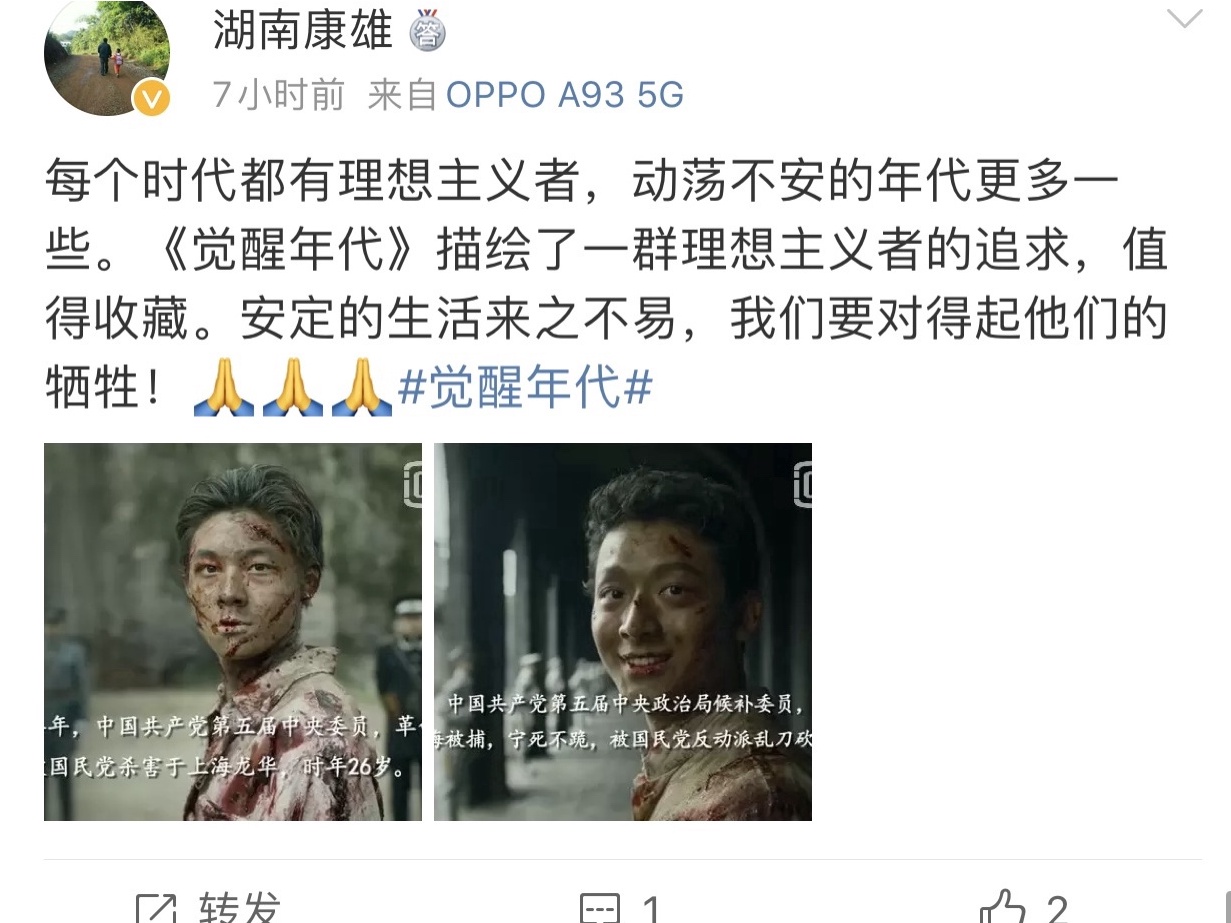
Task: Tap the 答 medal badge beside username
Action: 427,35
